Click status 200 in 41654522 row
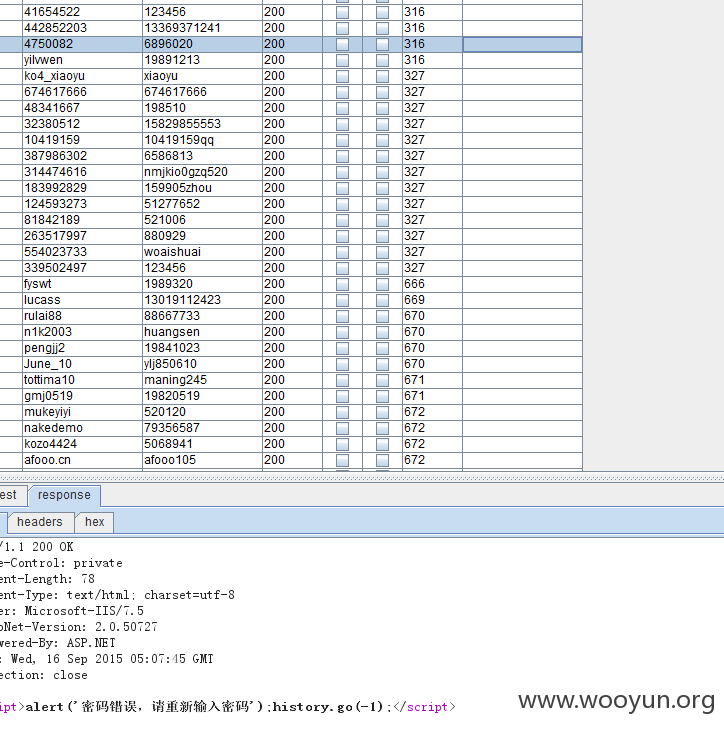 (x=292, y=12)
